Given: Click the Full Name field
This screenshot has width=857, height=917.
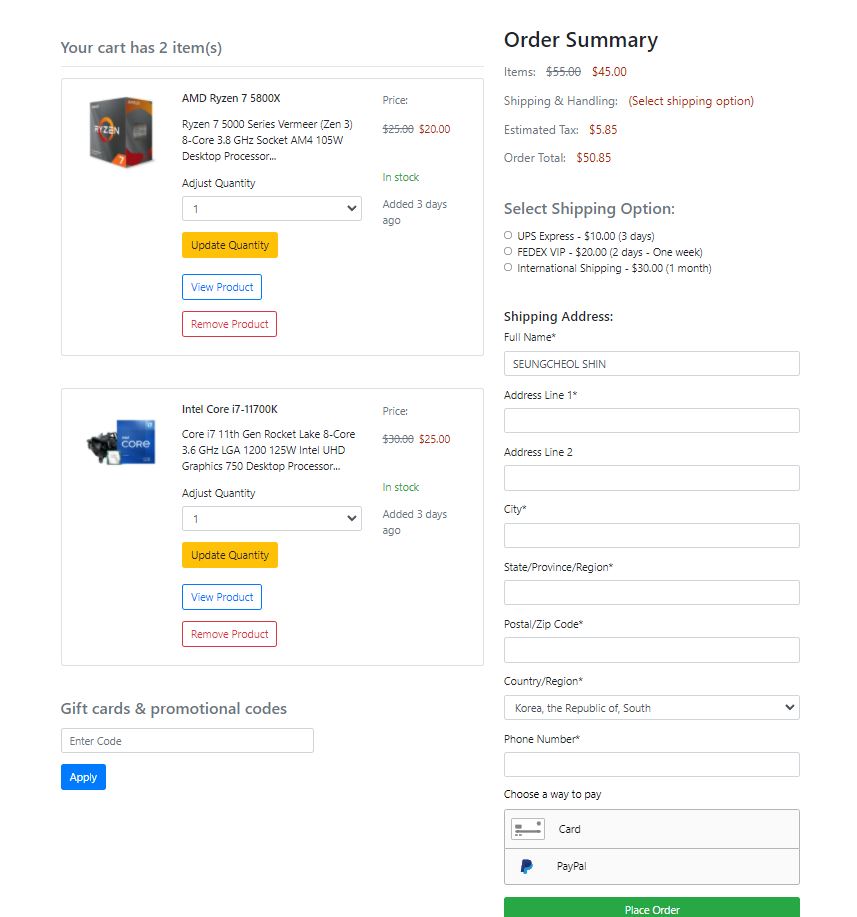Looking at the screenshot, I should coord(652,364).
